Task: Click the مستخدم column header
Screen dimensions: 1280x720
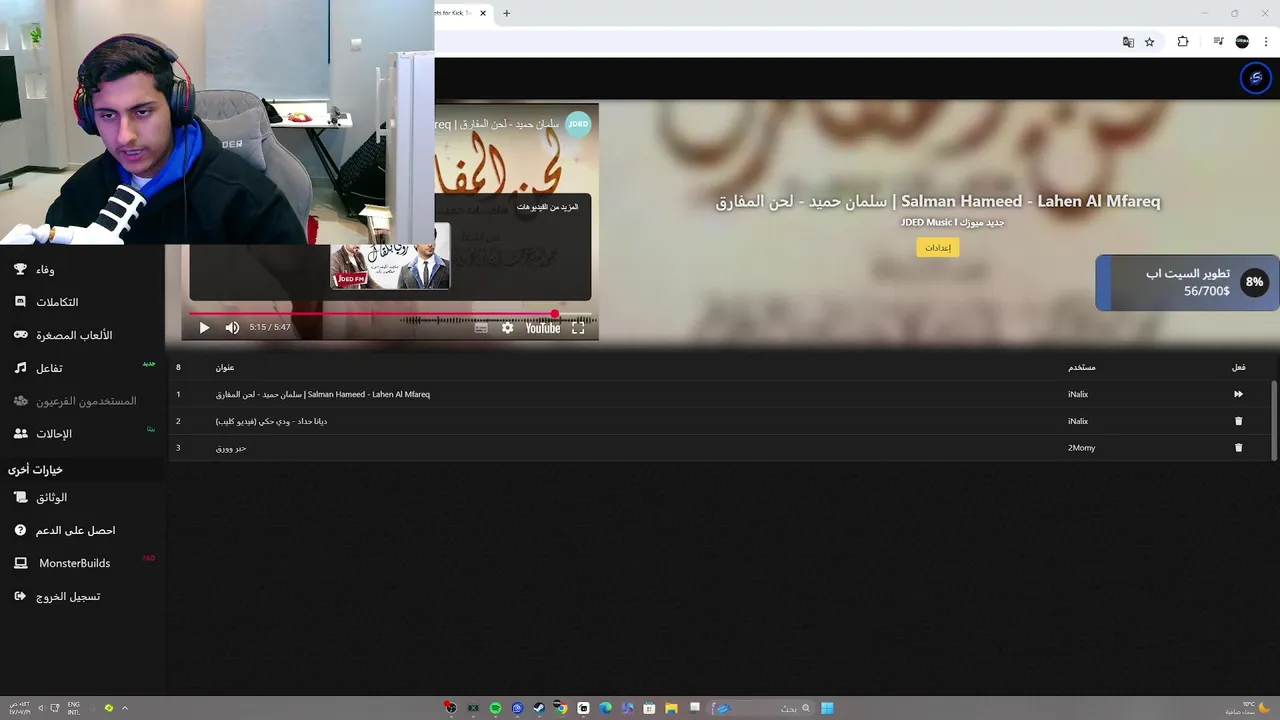Action: tap(1081, 367)
